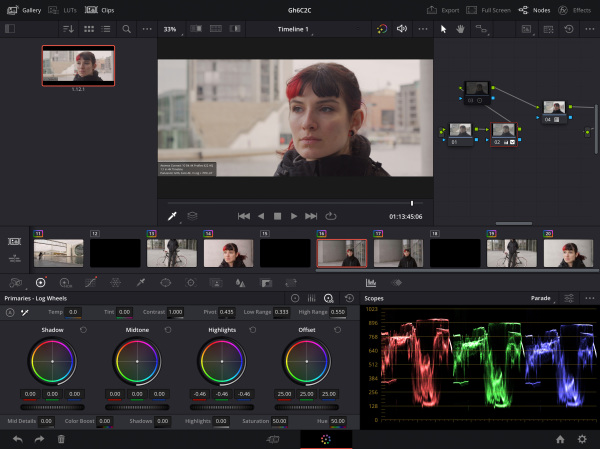Switch gallery to thumbnail grid view
Viewport: 600px width, 449px height.
coord(89,29)
